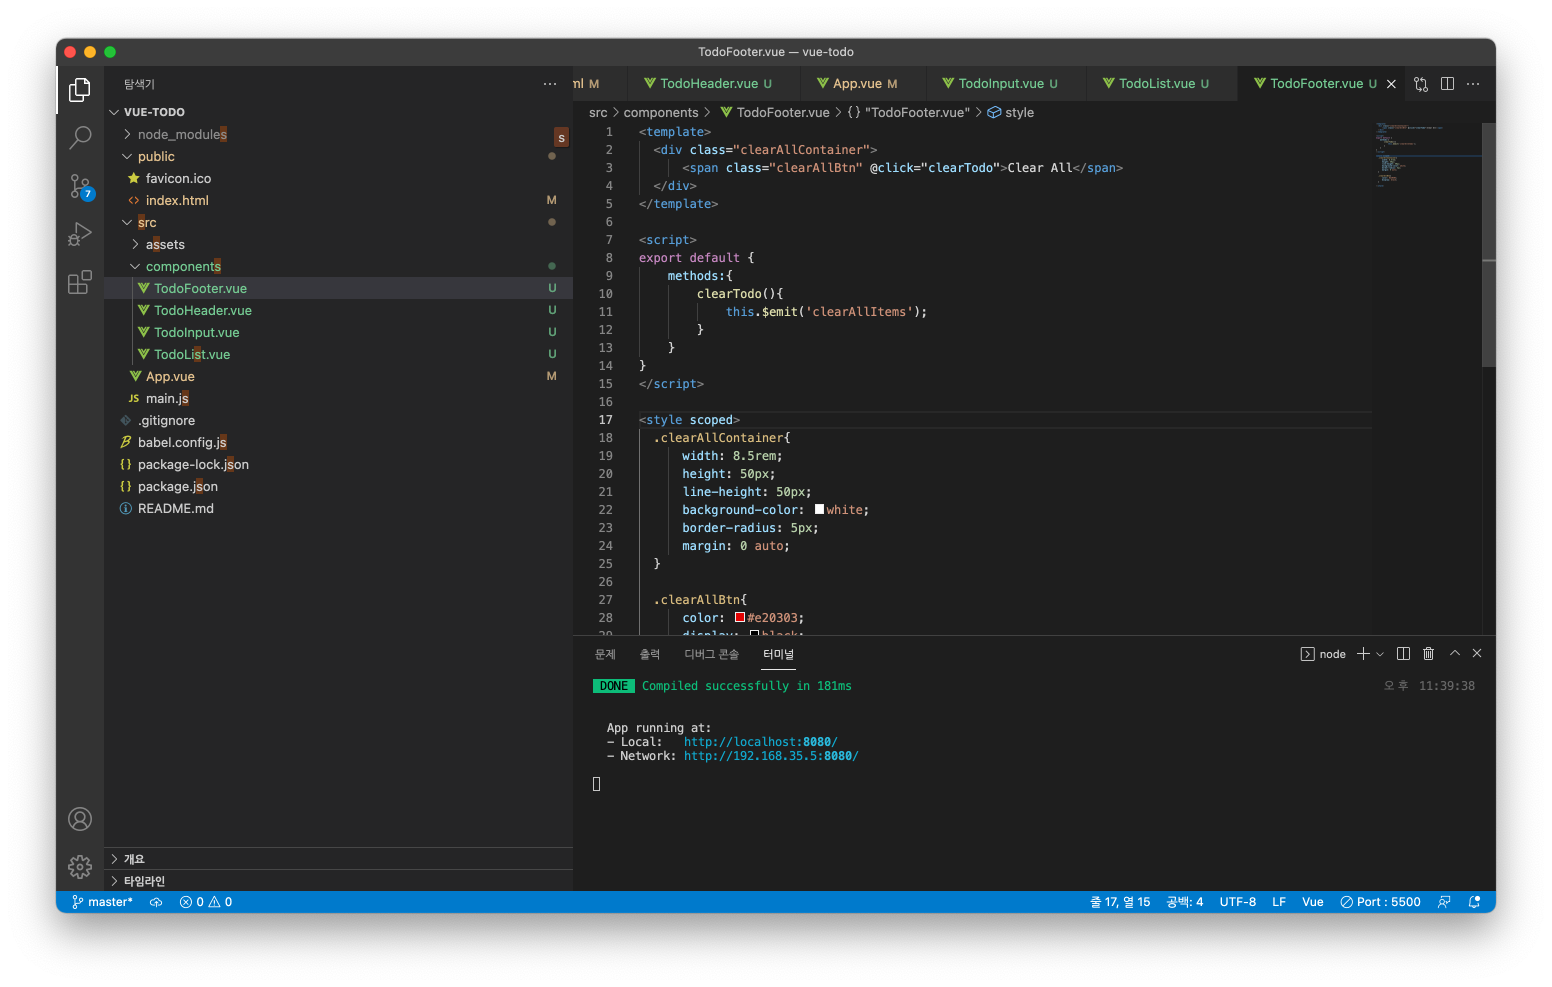
Task: Click the white color swatch on line 22
Action: click(819, 509)
